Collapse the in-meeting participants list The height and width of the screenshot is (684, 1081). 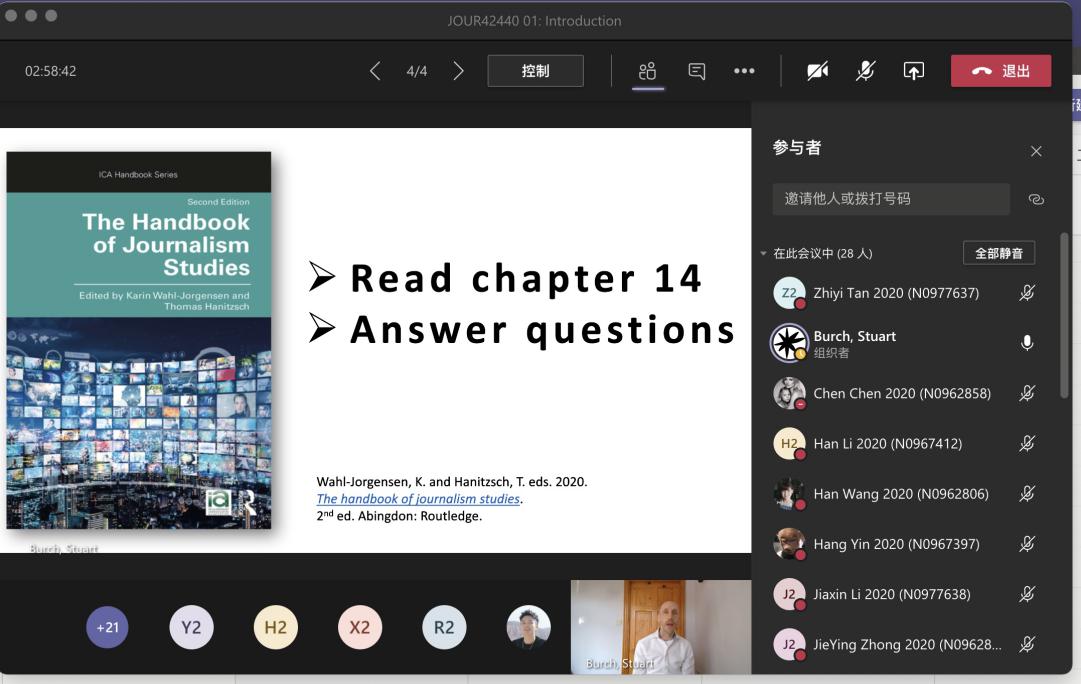(x=764, y=254)
